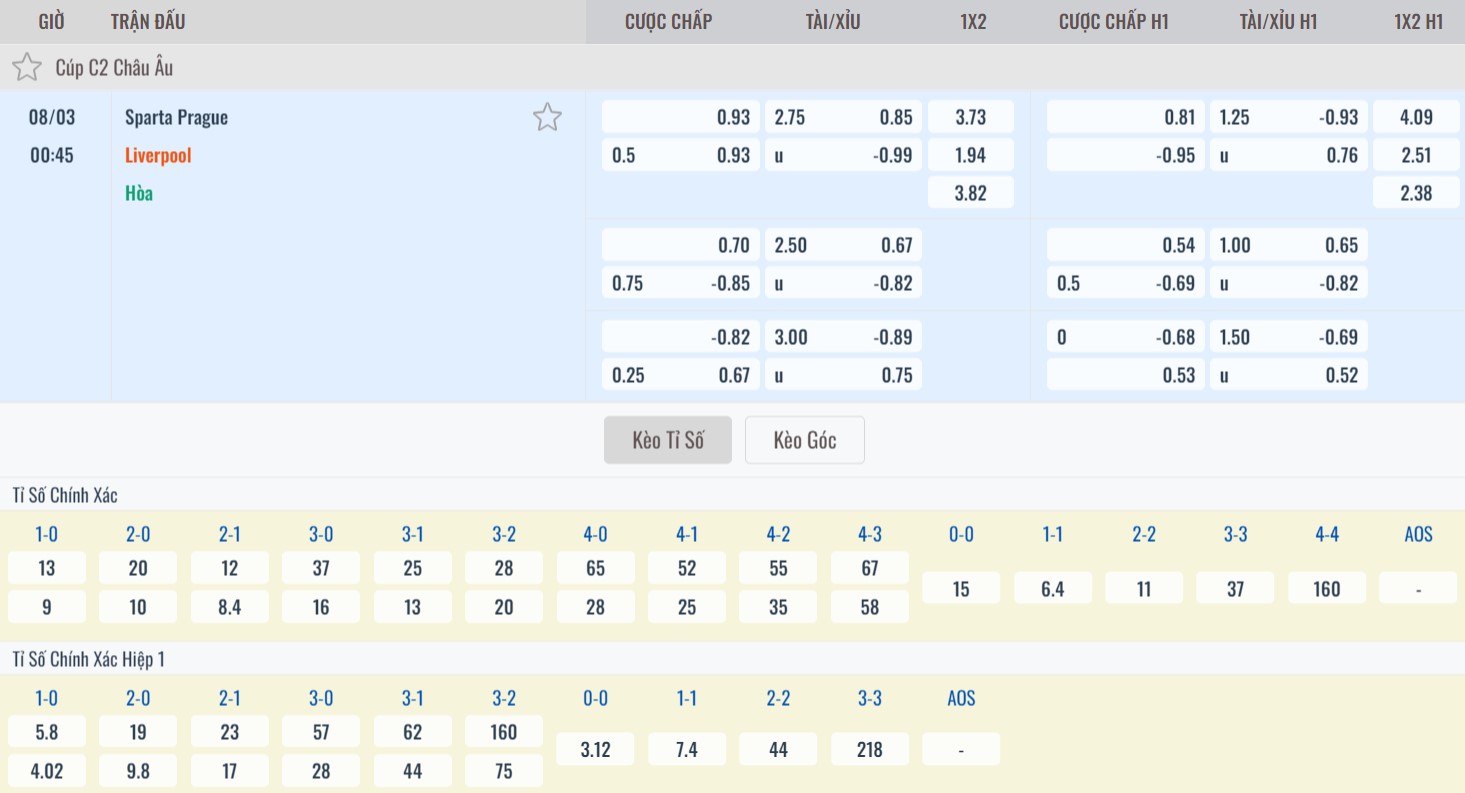Star the Cúp C2 Châu Âu league

27,68
